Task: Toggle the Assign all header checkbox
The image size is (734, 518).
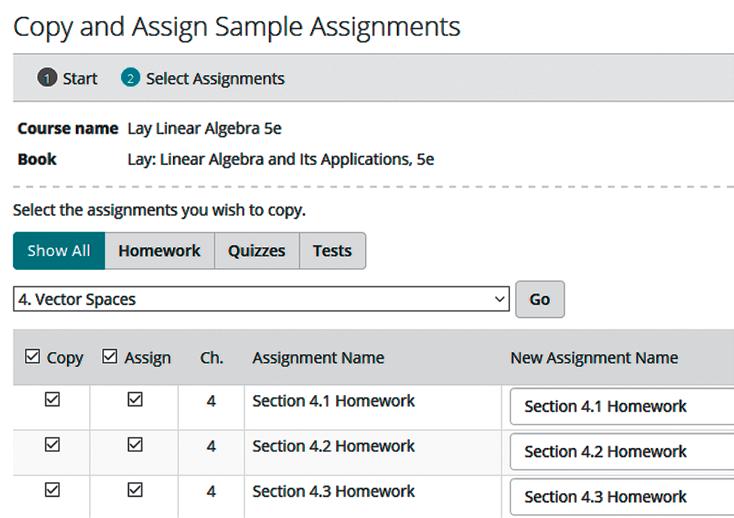Action: 110,357
